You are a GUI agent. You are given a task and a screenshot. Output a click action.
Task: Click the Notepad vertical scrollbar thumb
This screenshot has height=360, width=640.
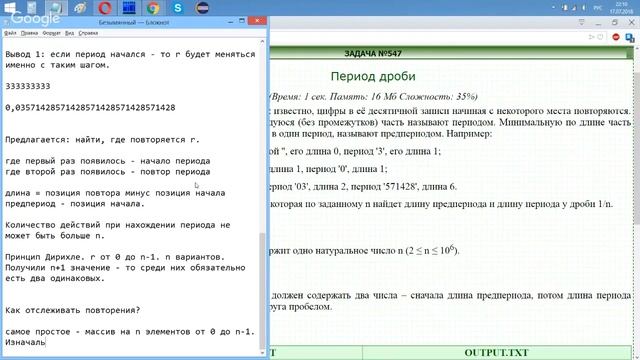(262, 291)
